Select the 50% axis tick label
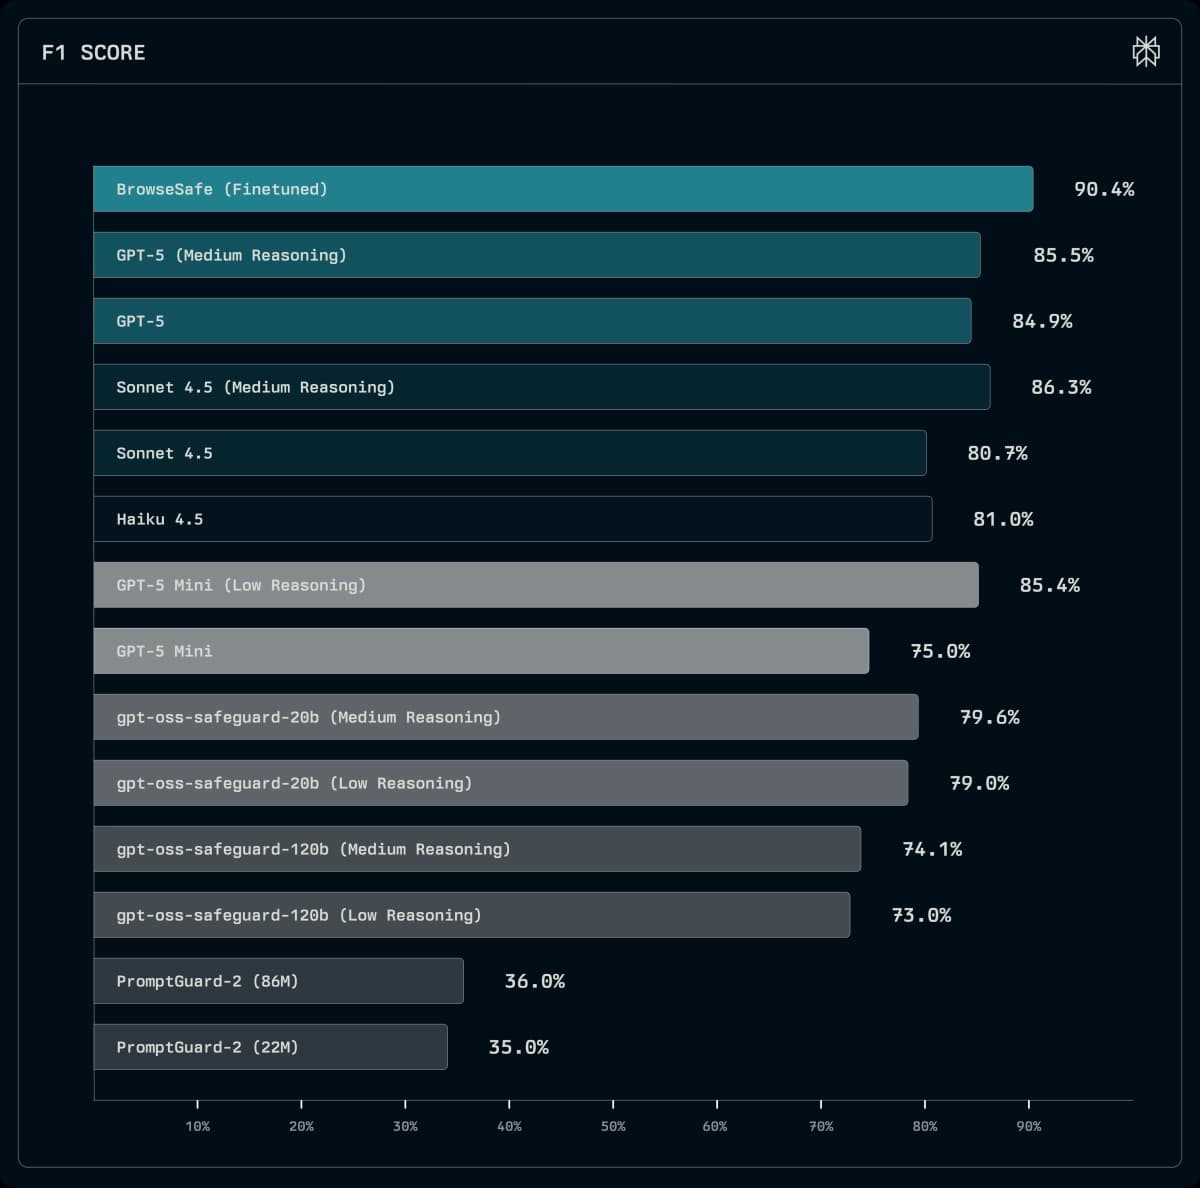The height and width of the screenshot is (1188, 1200). (x=614, y=1126)
